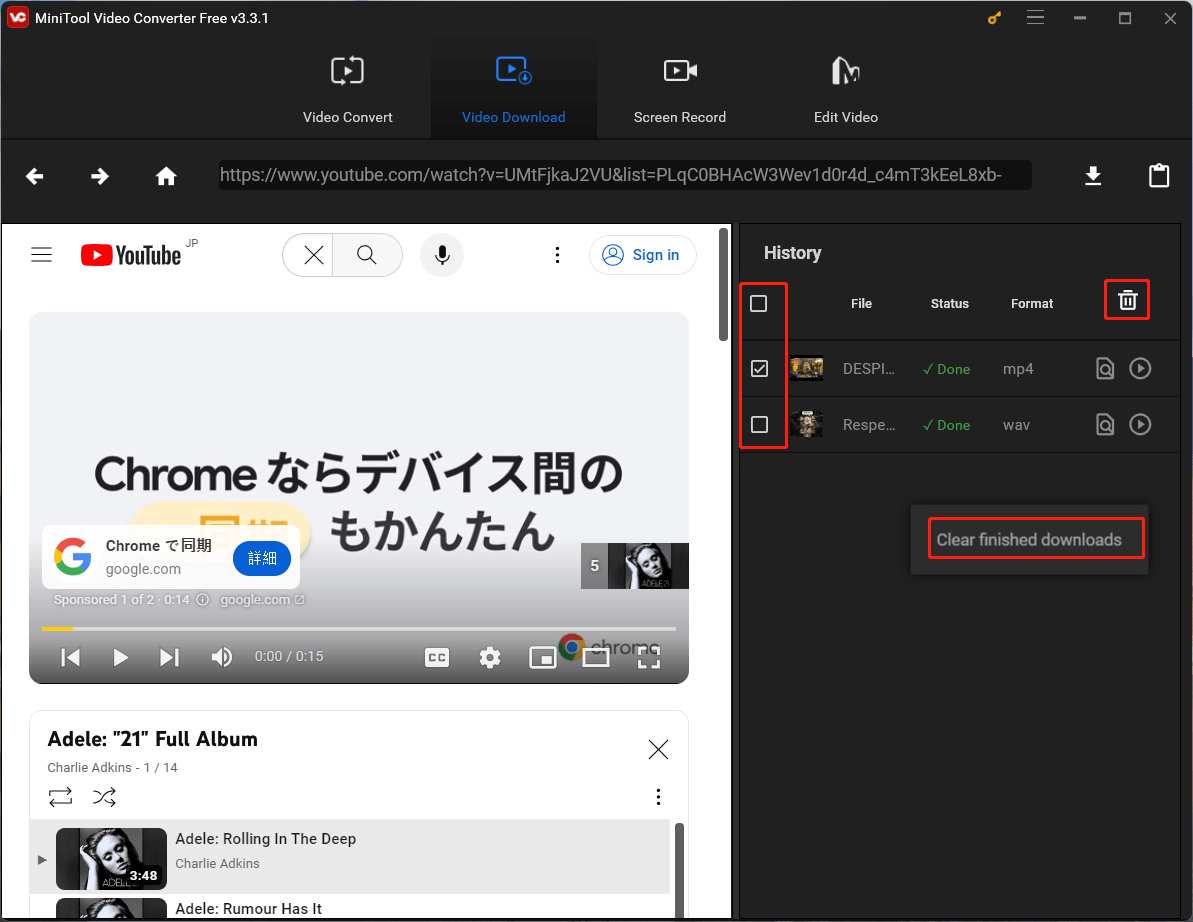This screenshot has width=1193, height=922.
Task: Select Adele: Rumour Has It track
Action: (x=350, y=908)
